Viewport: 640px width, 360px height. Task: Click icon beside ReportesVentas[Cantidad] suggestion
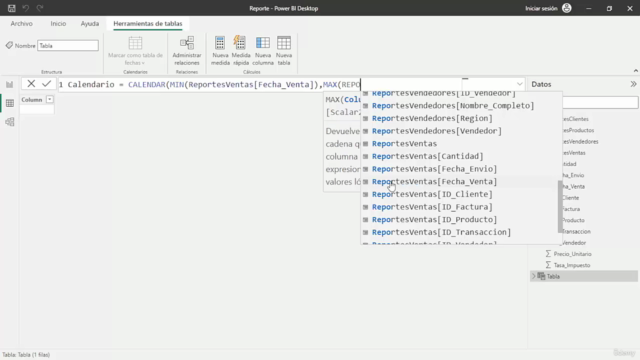[365, 156]
